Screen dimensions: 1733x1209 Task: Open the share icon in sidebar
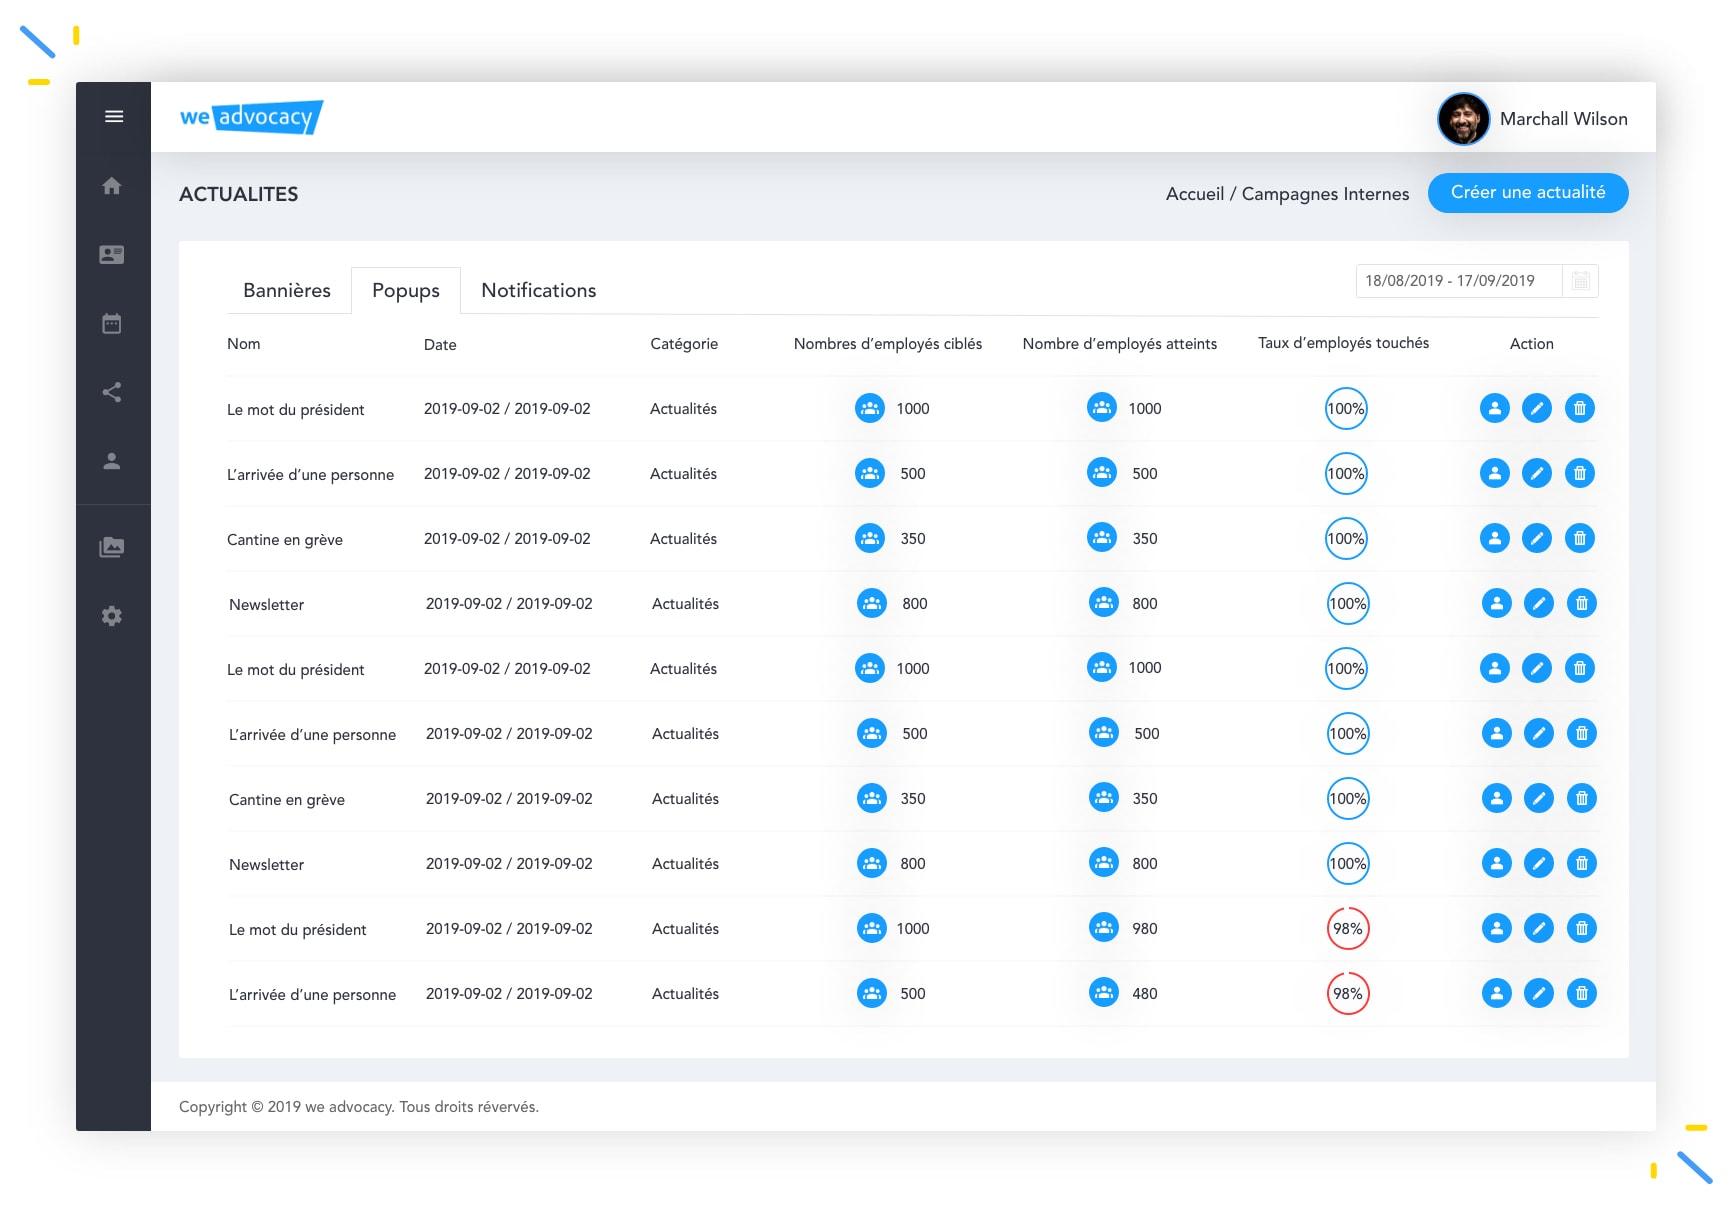point(112,392)
